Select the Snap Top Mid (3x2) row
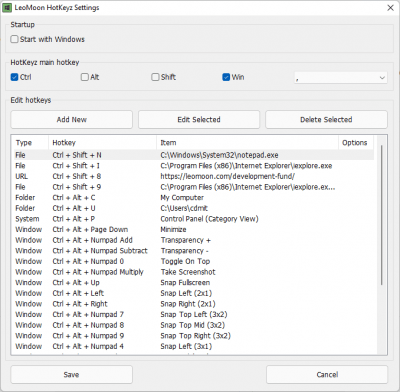 point(193,325)
